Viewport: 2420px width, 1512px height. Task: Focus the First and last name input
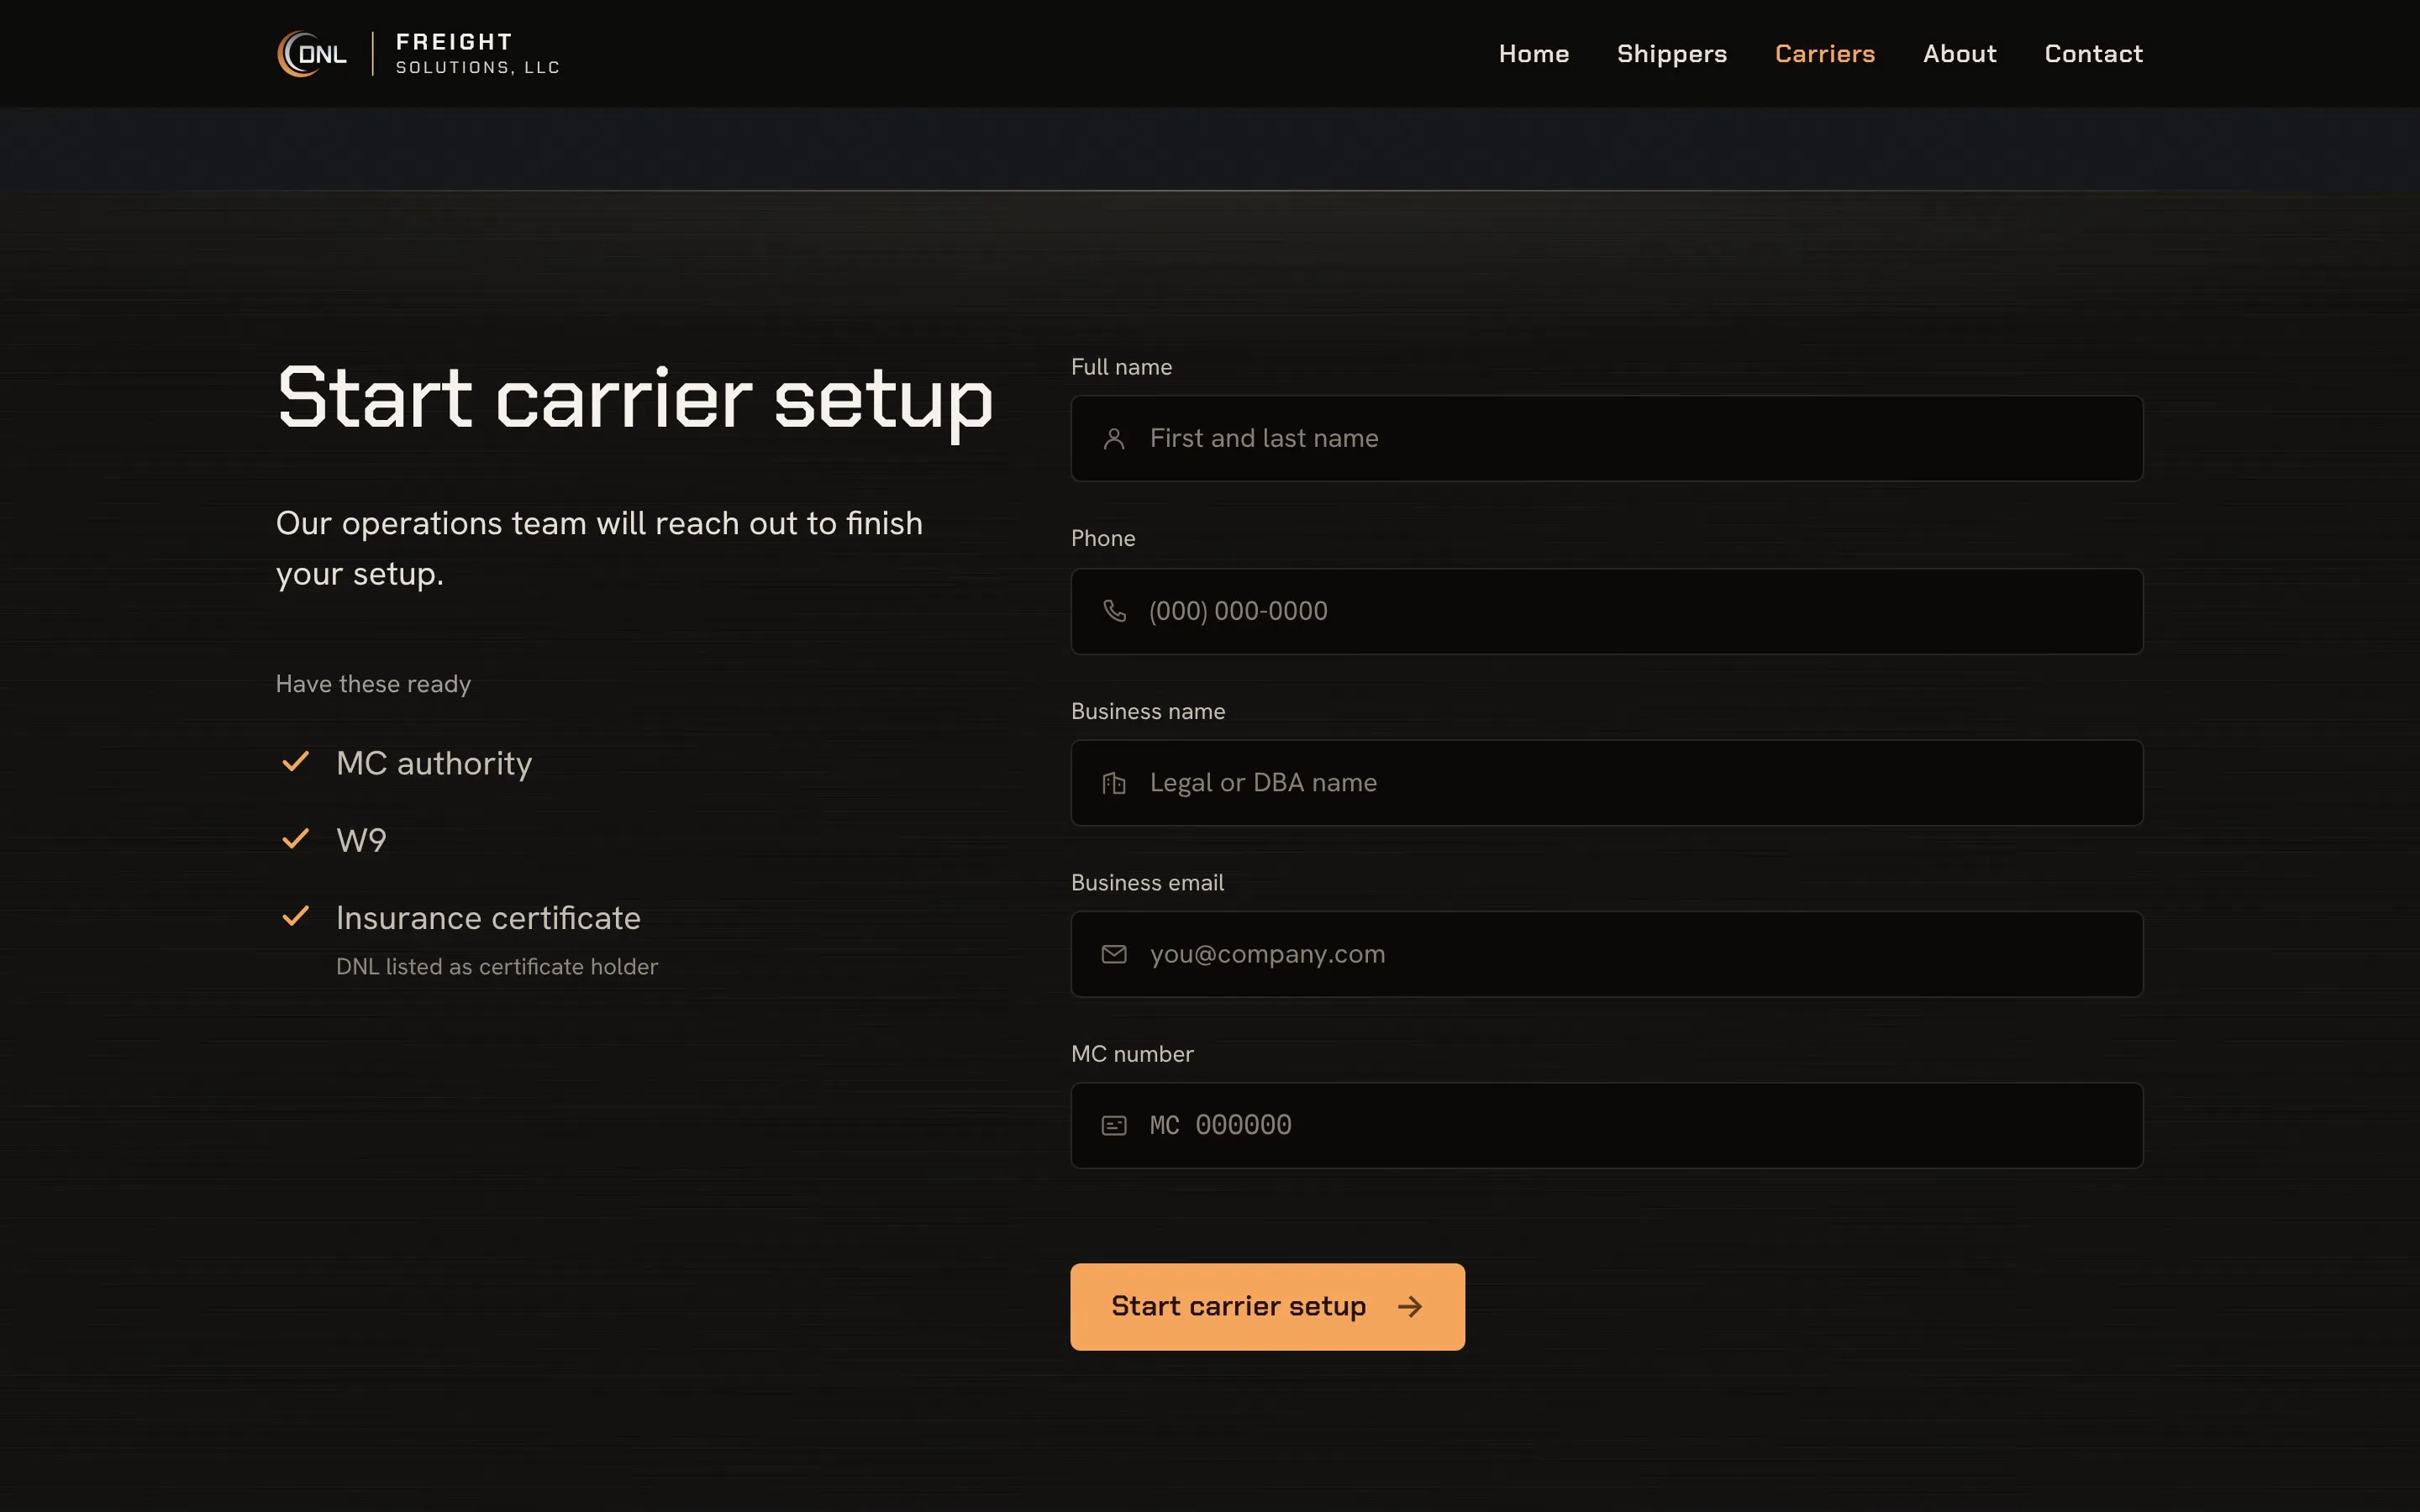click(1607, 439)
